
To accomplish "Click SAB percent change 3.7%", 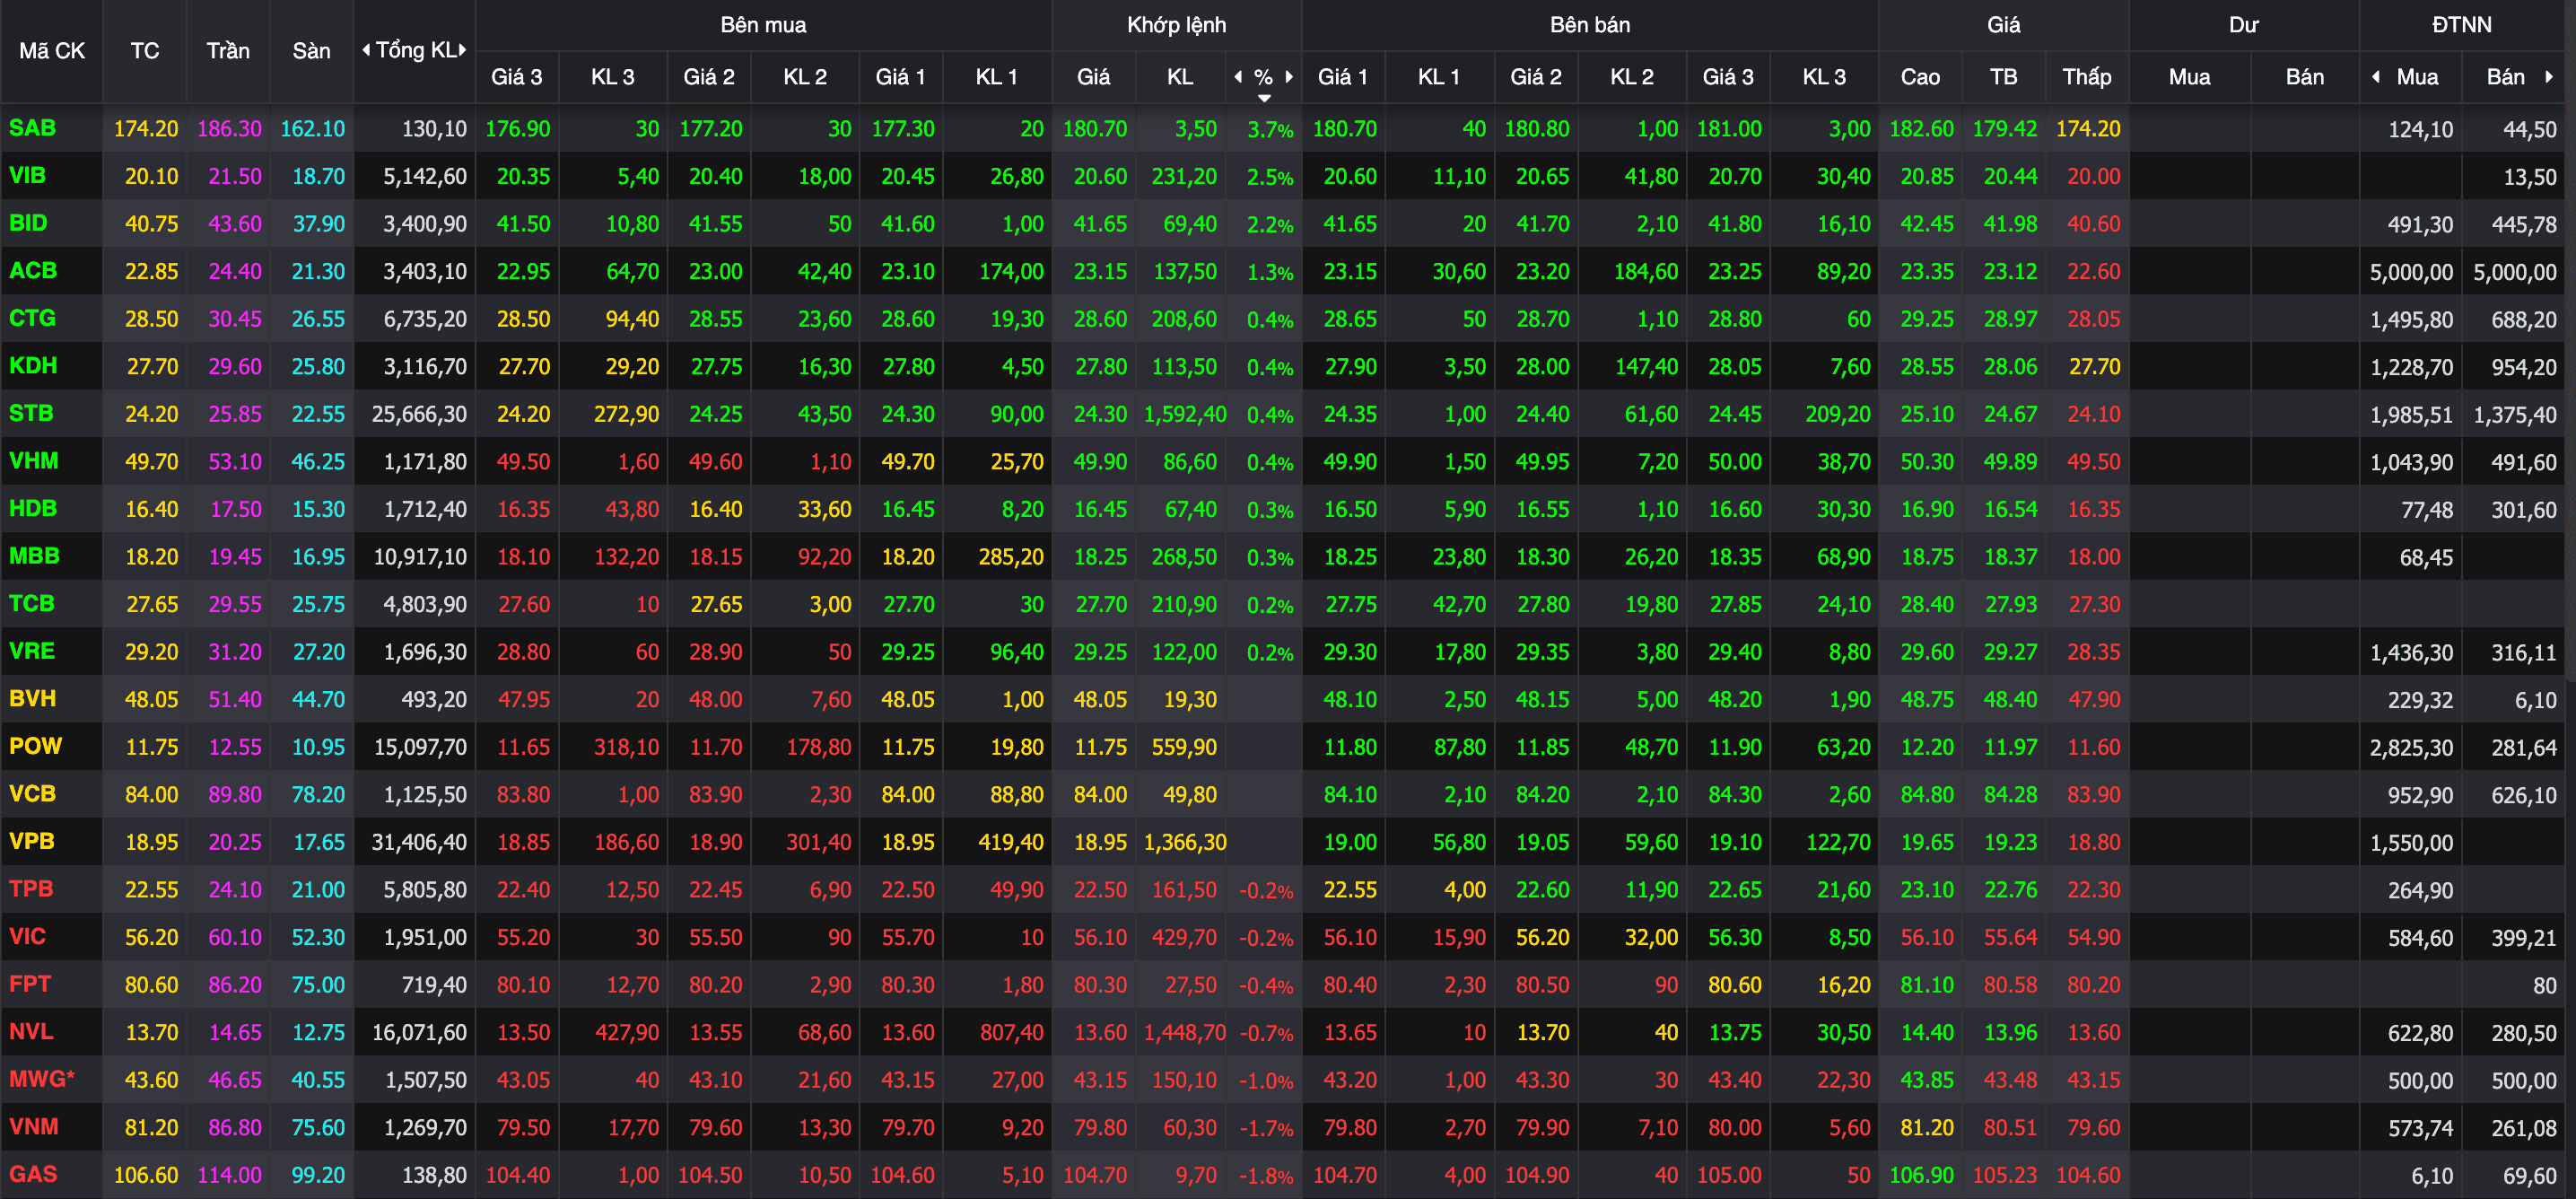I will 1270,130.
